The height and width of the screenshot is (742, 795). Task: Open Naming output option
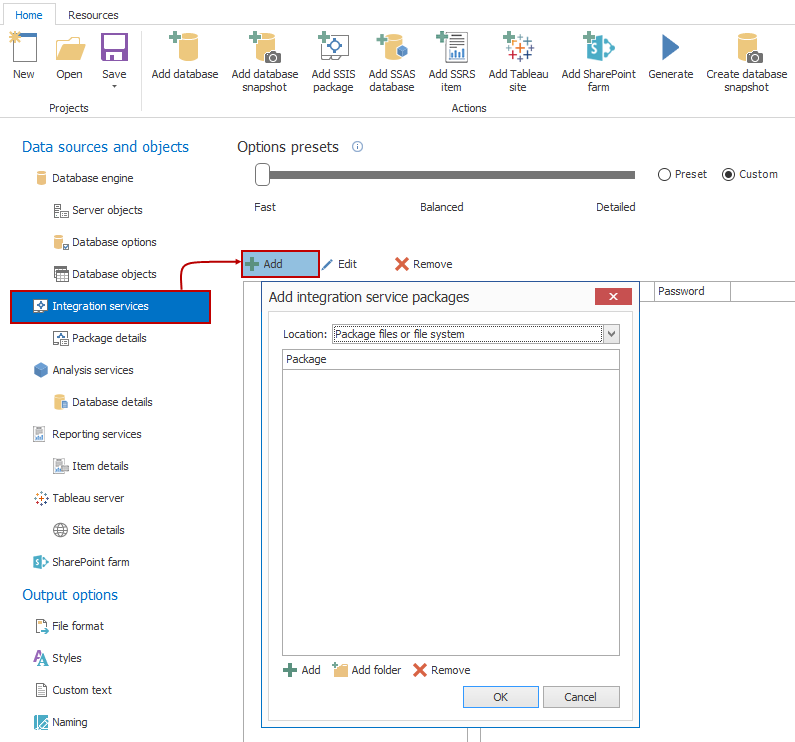click(60, 722)
